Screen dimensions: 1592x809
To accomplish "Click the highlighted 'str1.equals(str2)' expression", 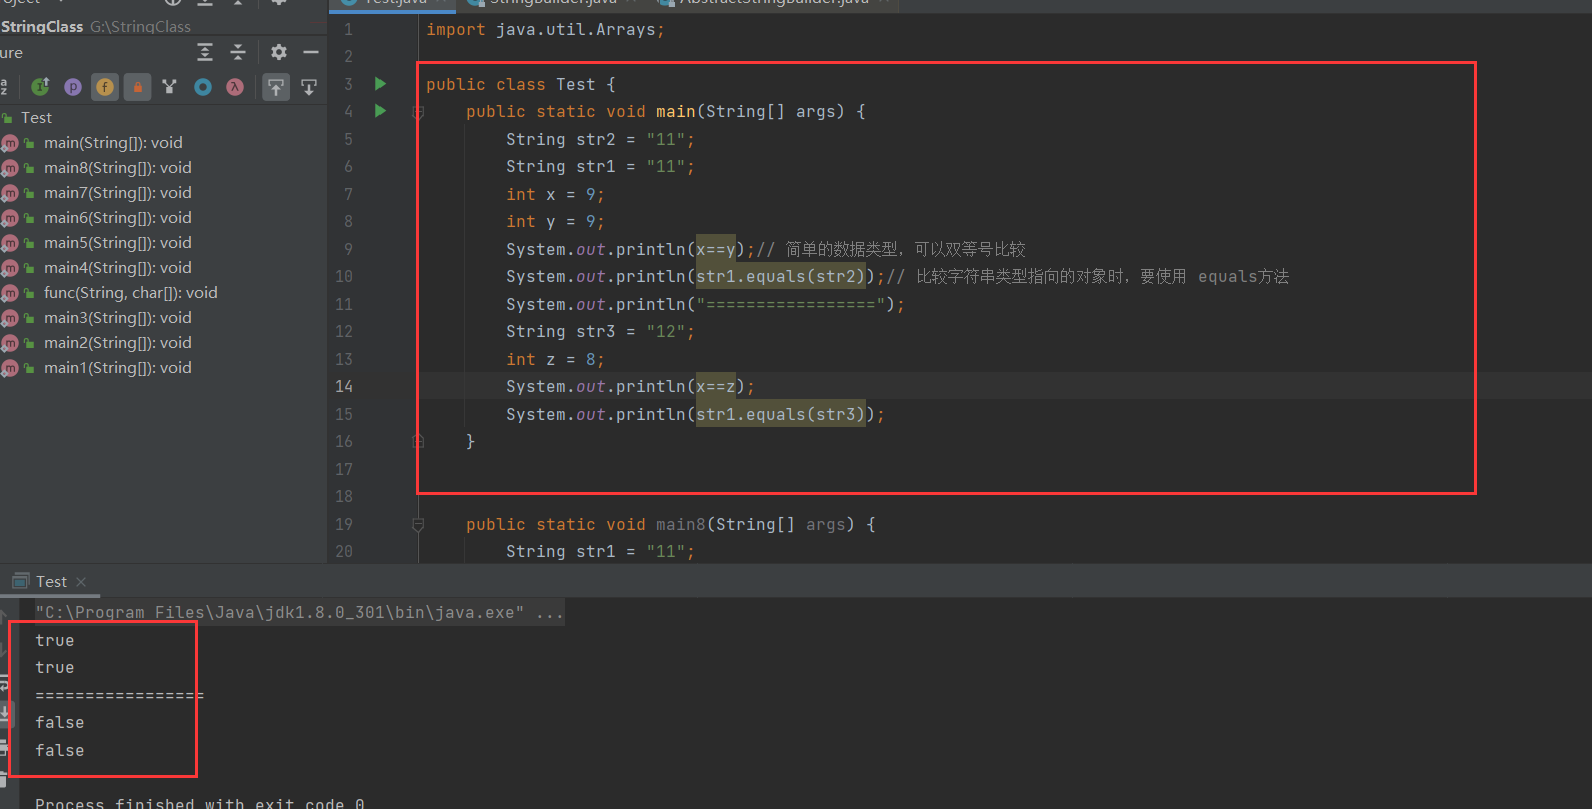I will 780,276.
